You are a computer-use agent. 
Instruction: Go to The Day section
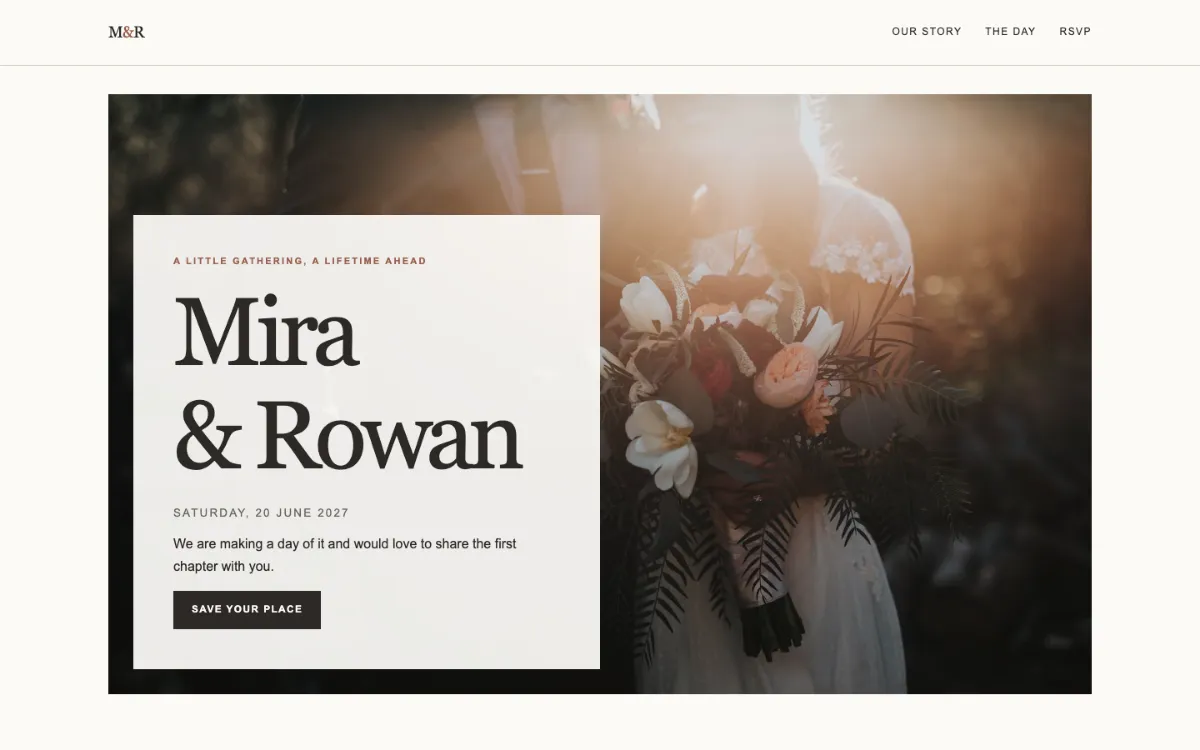pyautogui.click(x=1010, y=32)
